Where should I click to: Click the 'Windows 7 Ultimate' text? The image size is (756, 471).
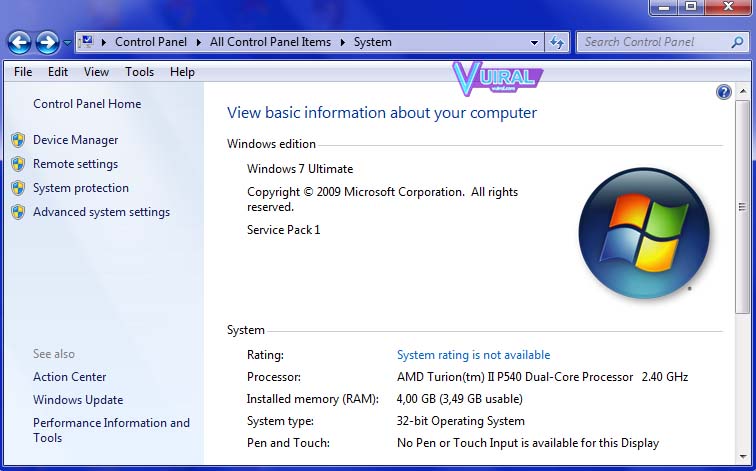300,169
